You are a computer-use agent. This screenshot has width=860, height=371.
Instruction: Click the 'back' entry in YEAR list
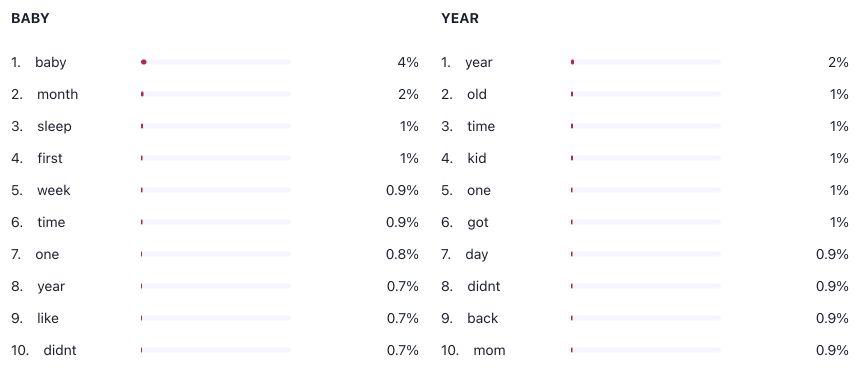coord(483,318)
